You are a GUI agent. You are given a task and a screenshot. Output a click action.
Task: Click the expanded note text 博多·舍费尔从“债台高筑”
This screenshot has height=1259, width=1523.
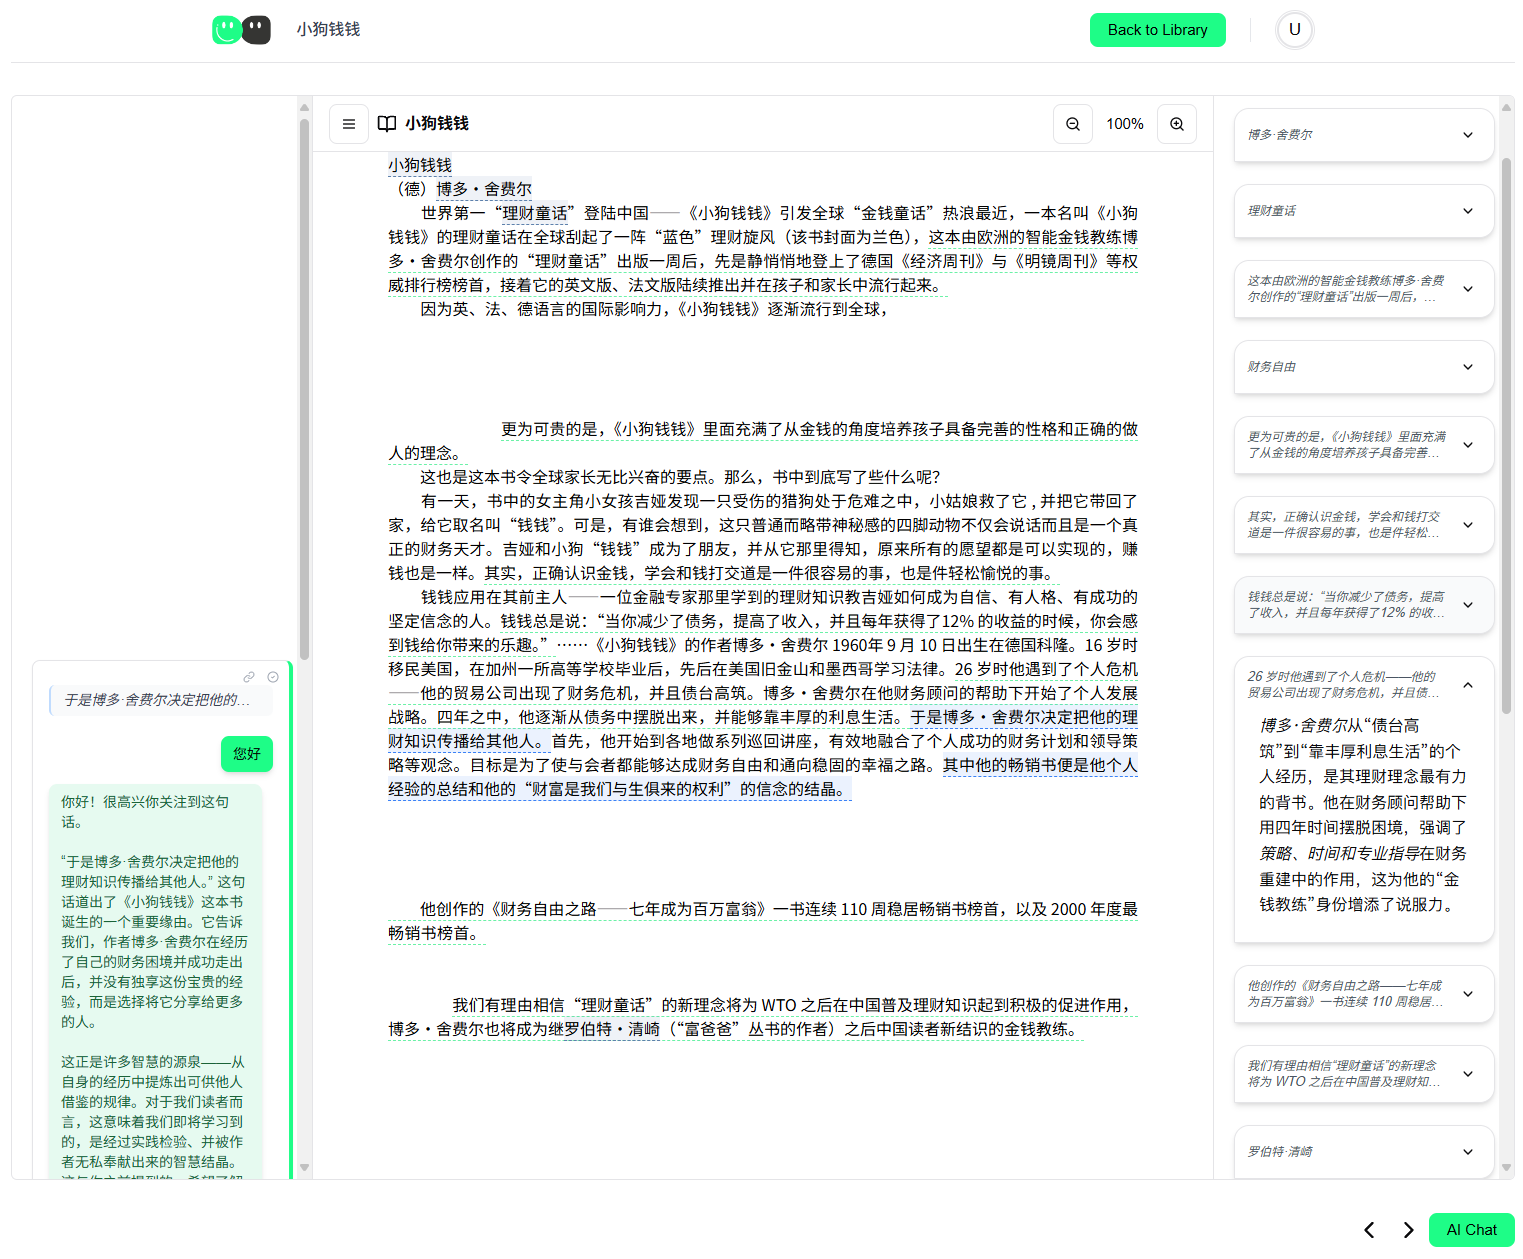click(x=1364, y=815)
